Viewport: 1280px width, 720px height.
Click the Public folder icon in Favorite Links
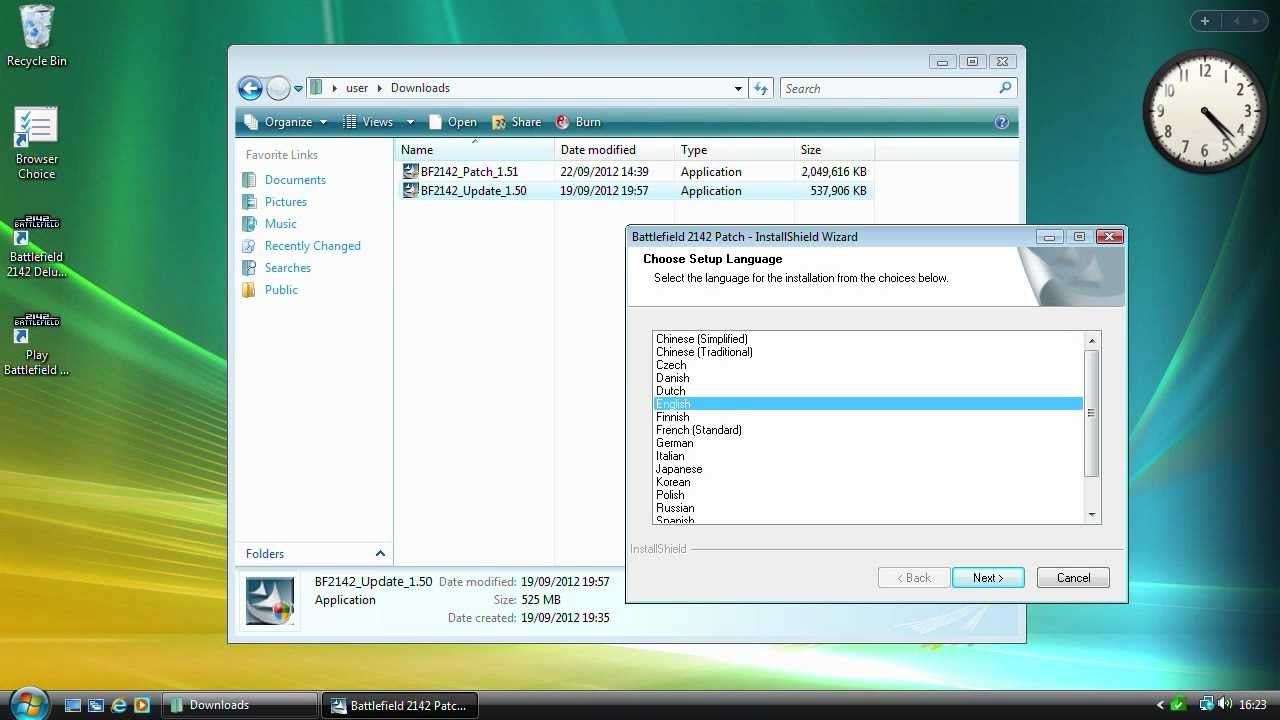(249, 290)
